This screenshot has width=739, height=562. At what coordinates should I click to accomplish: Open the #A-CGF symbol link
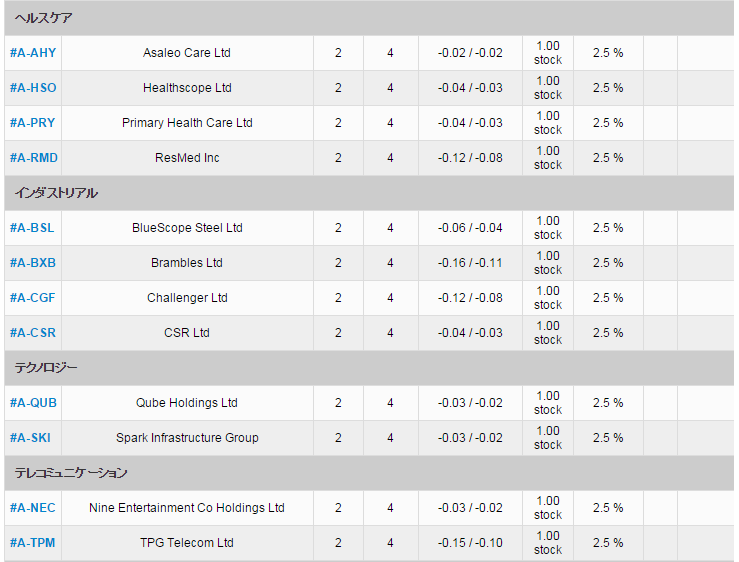click(33, 298)
